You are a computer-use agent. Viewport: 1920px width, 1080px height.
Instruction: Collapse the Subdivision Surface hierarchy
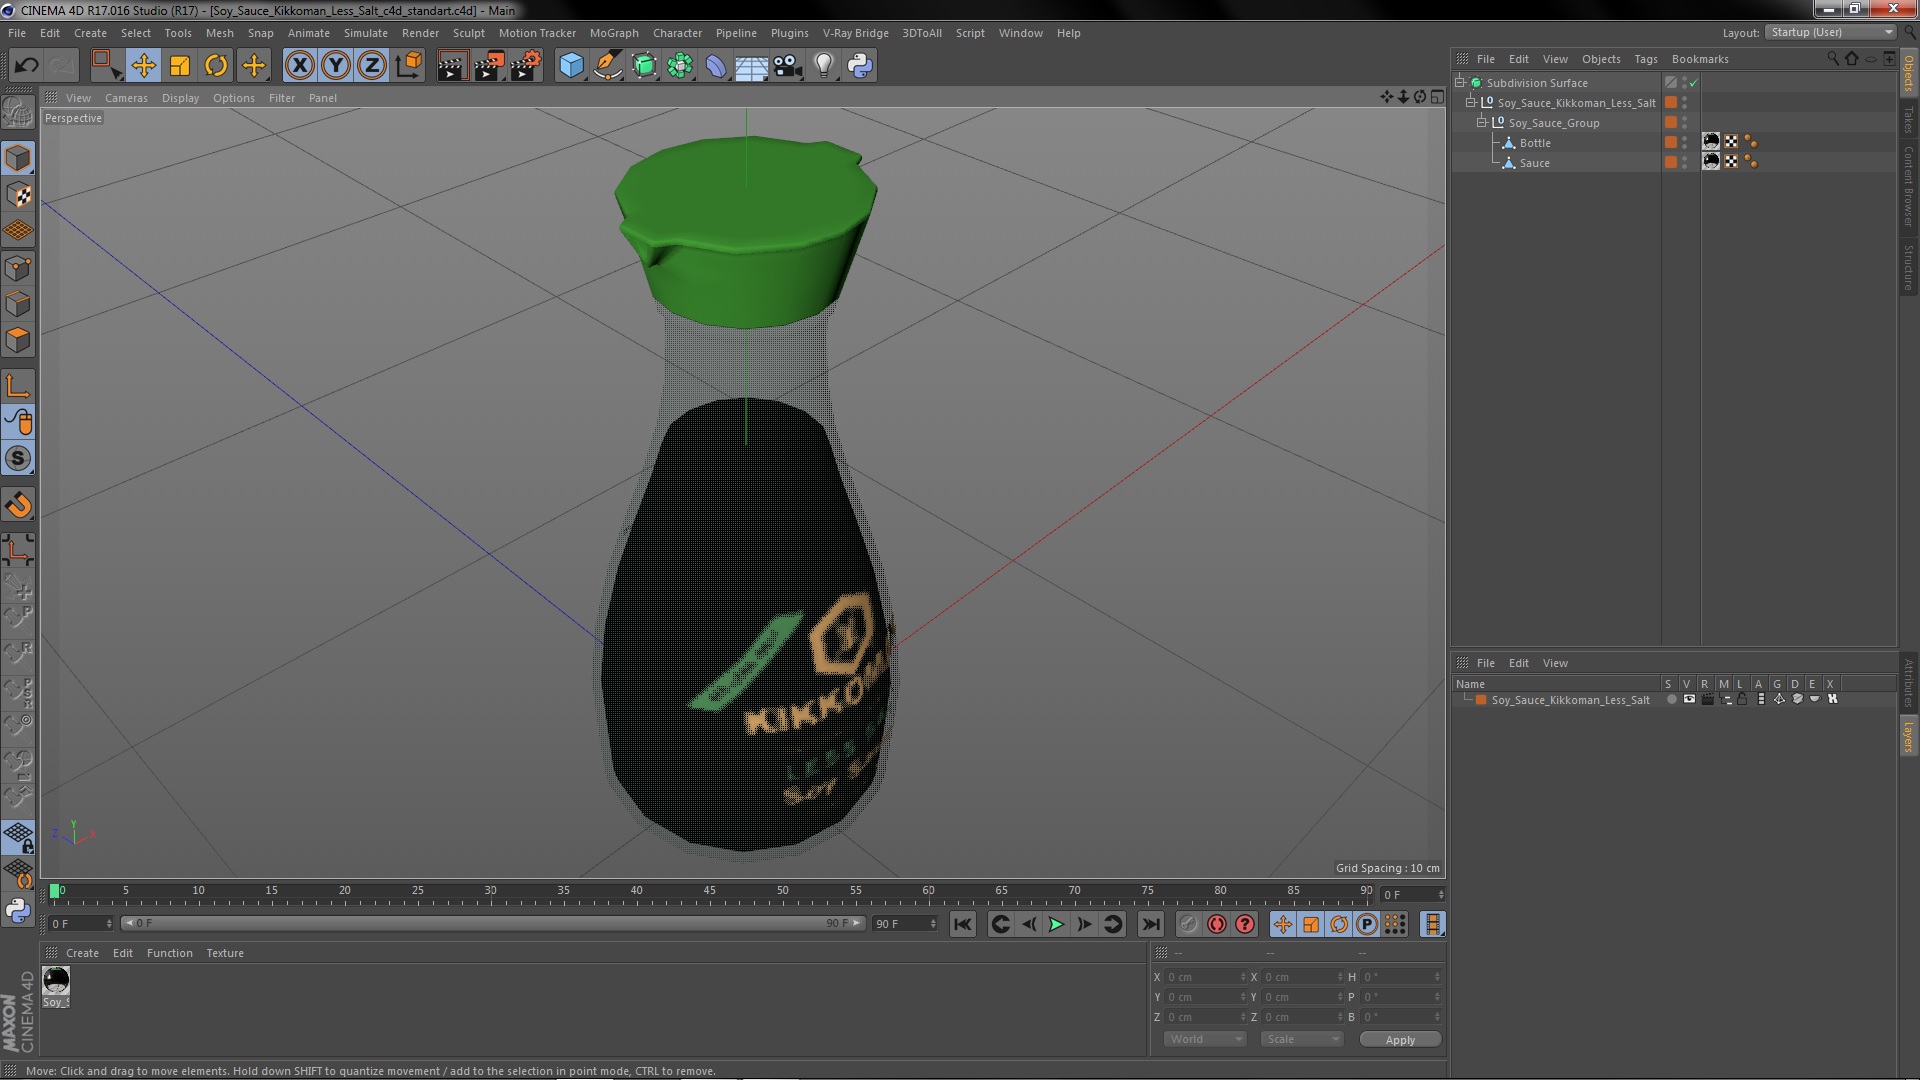(1460, 82)
